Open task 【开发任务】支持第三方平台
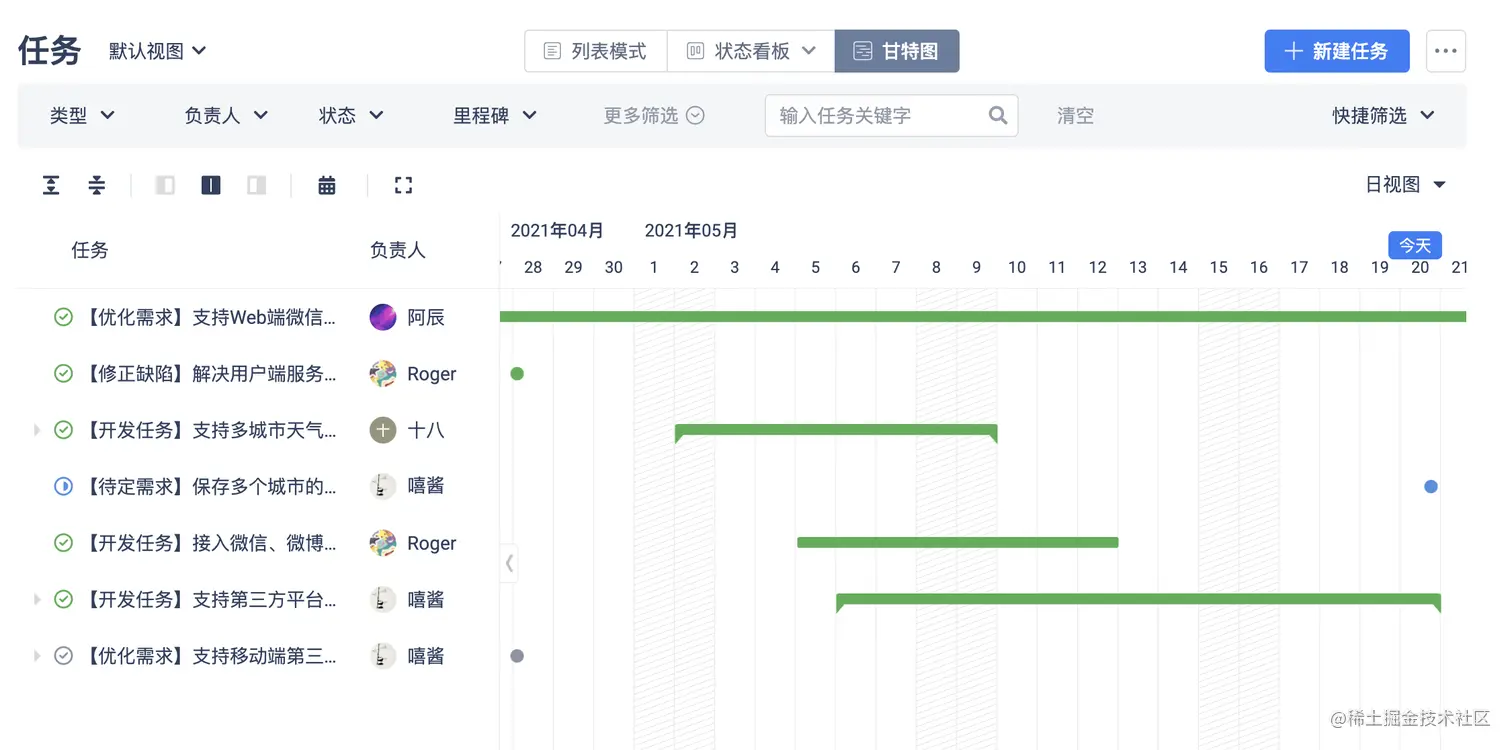Viewport: 1512px width, 750px height. point(210,599)
